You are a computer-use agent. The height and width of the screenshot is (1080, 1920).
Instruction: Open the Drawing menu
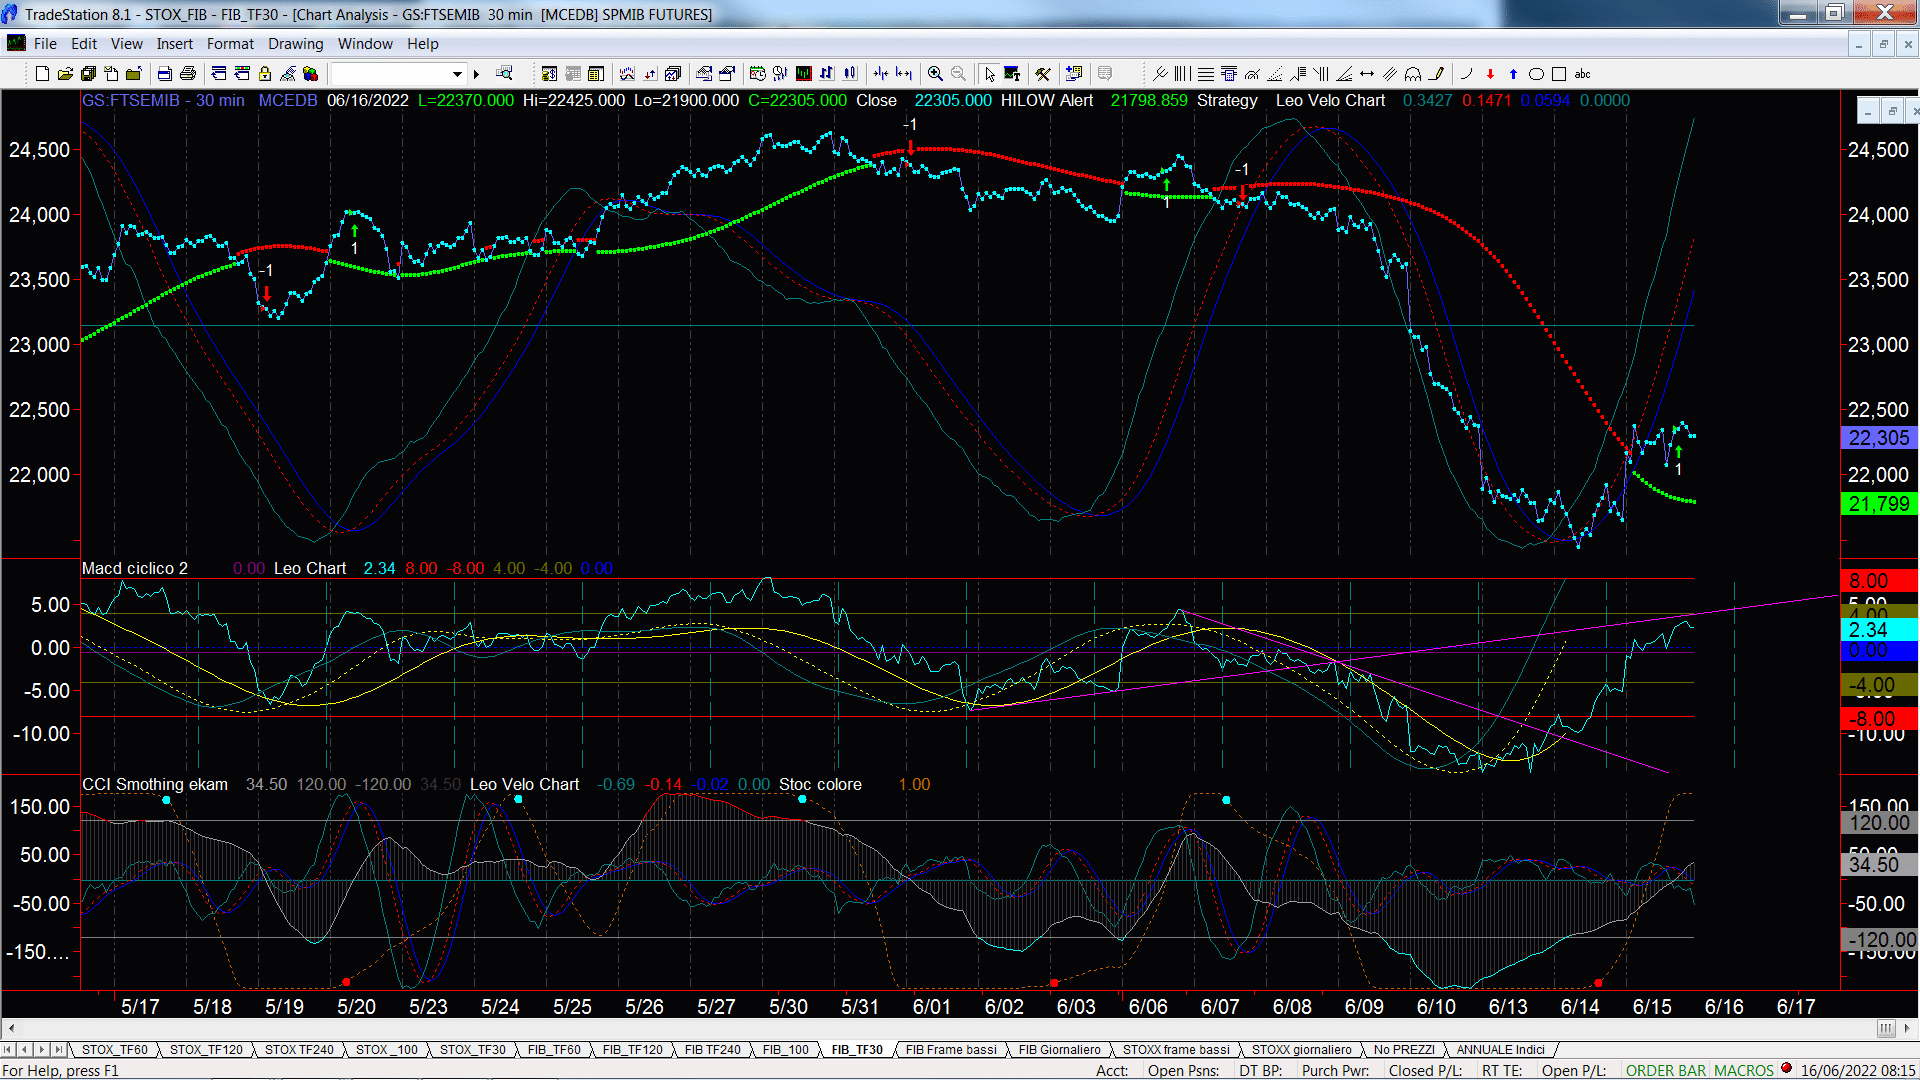296,44
